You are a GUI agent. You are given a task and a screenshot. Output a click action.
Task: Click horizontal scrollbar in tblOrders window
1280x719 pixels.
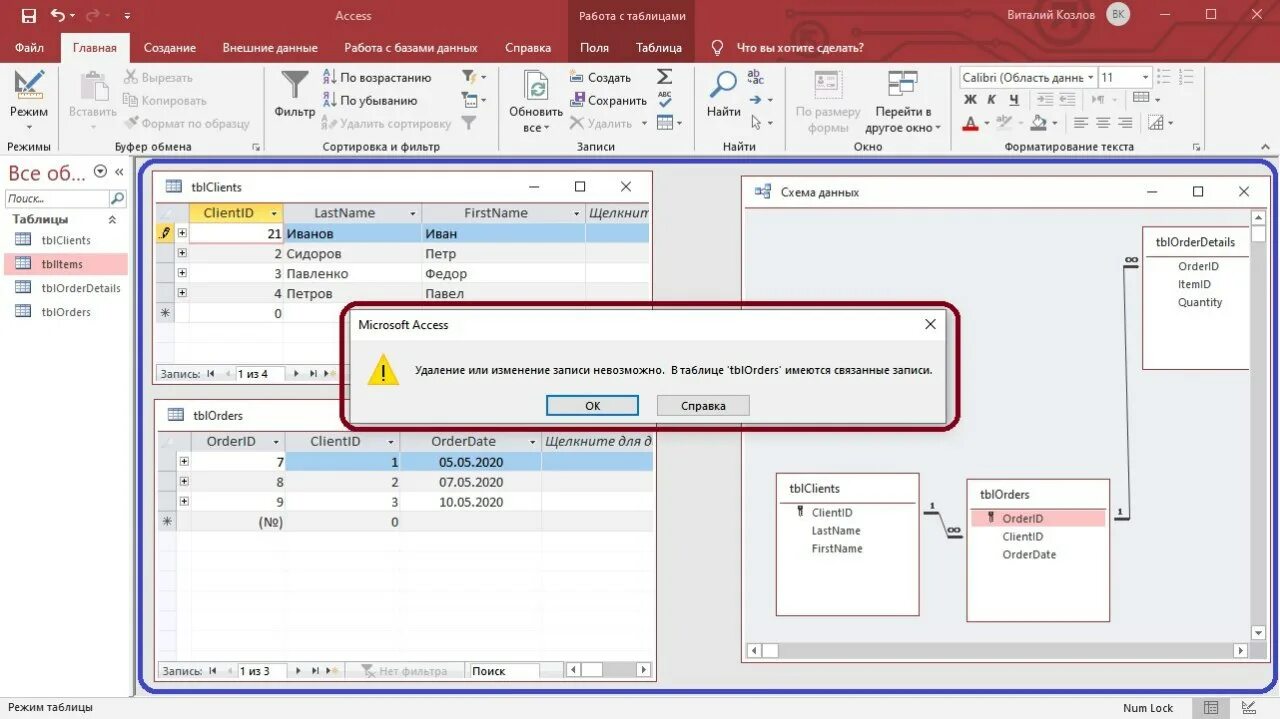tap(608, 671)
